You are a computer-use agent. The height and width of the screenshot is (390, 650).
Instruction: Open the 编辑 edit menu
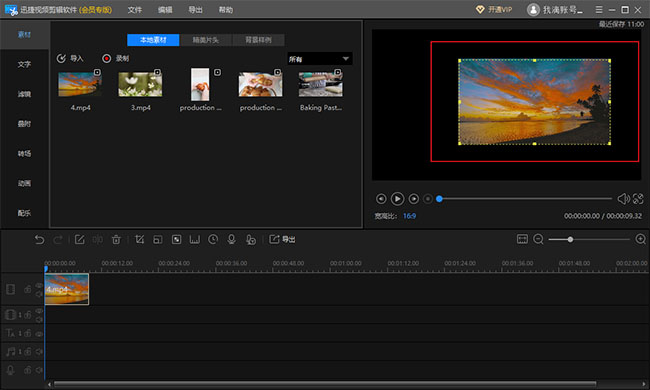(165, 10)
